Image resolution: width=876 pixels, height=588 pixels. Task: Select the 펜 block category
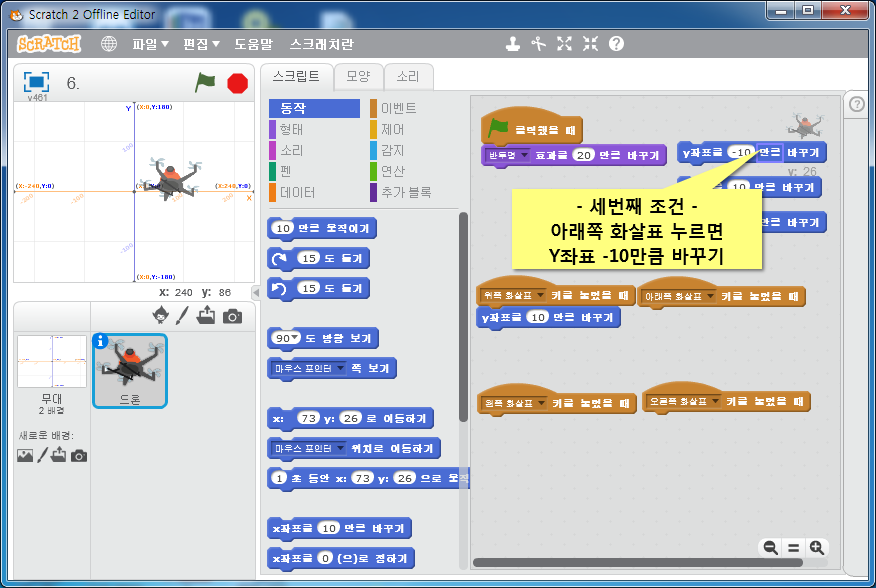[314, 171]
